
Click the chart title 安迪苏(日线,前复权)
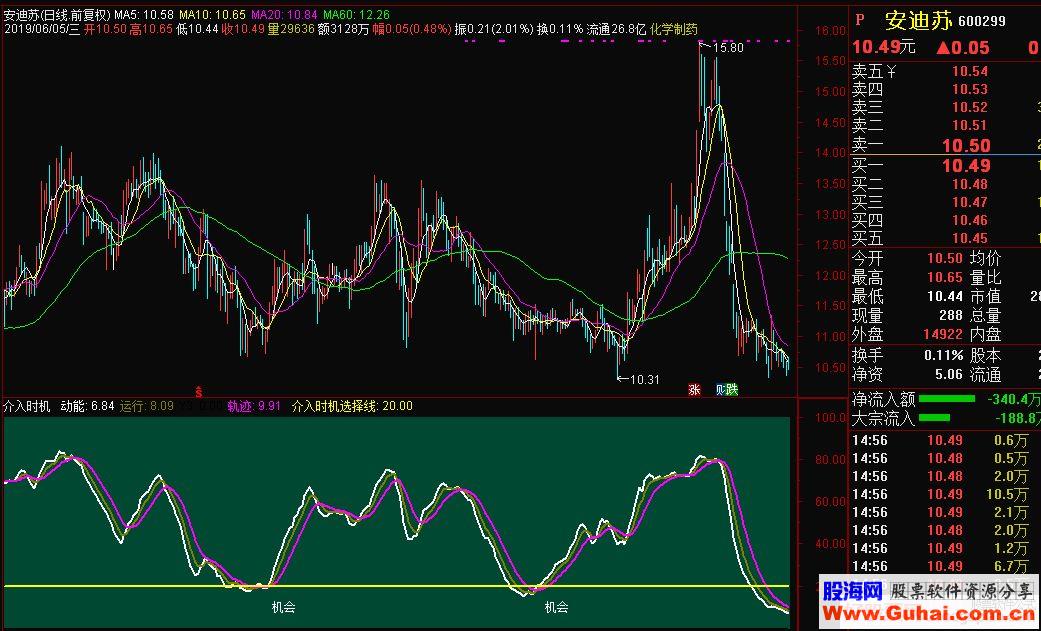[58, 15]
